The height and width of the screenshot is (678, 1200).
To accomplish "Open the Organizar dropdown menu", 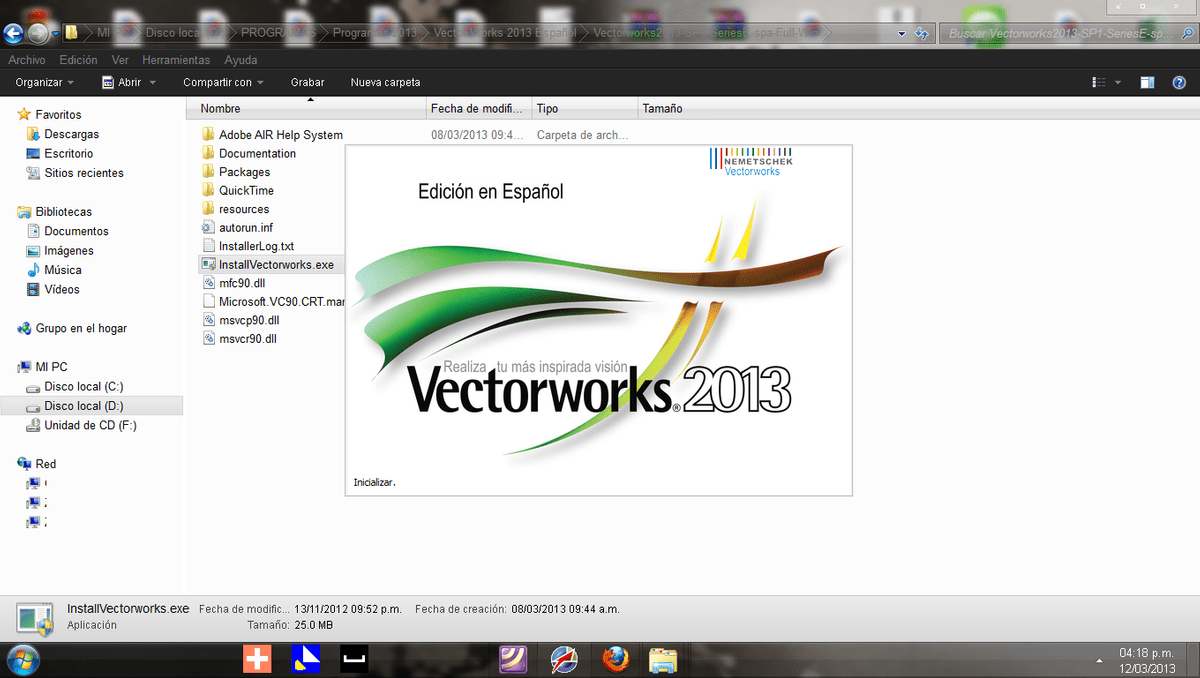I will (45, 82).
